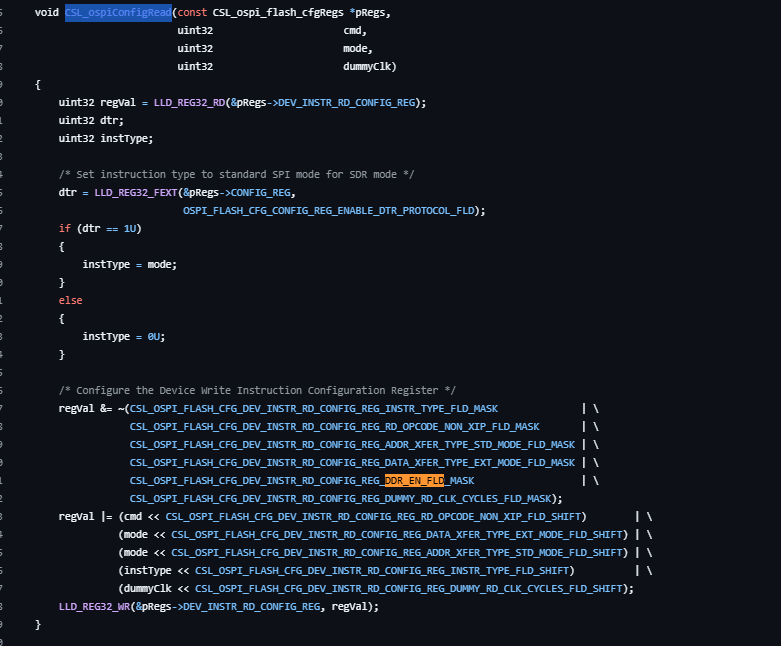Click the DATA_XFER_TYPE_EXT_MODE_FLD_MASK constant
The height and width of the screenshot is (646, 781).
pos(352,463)
